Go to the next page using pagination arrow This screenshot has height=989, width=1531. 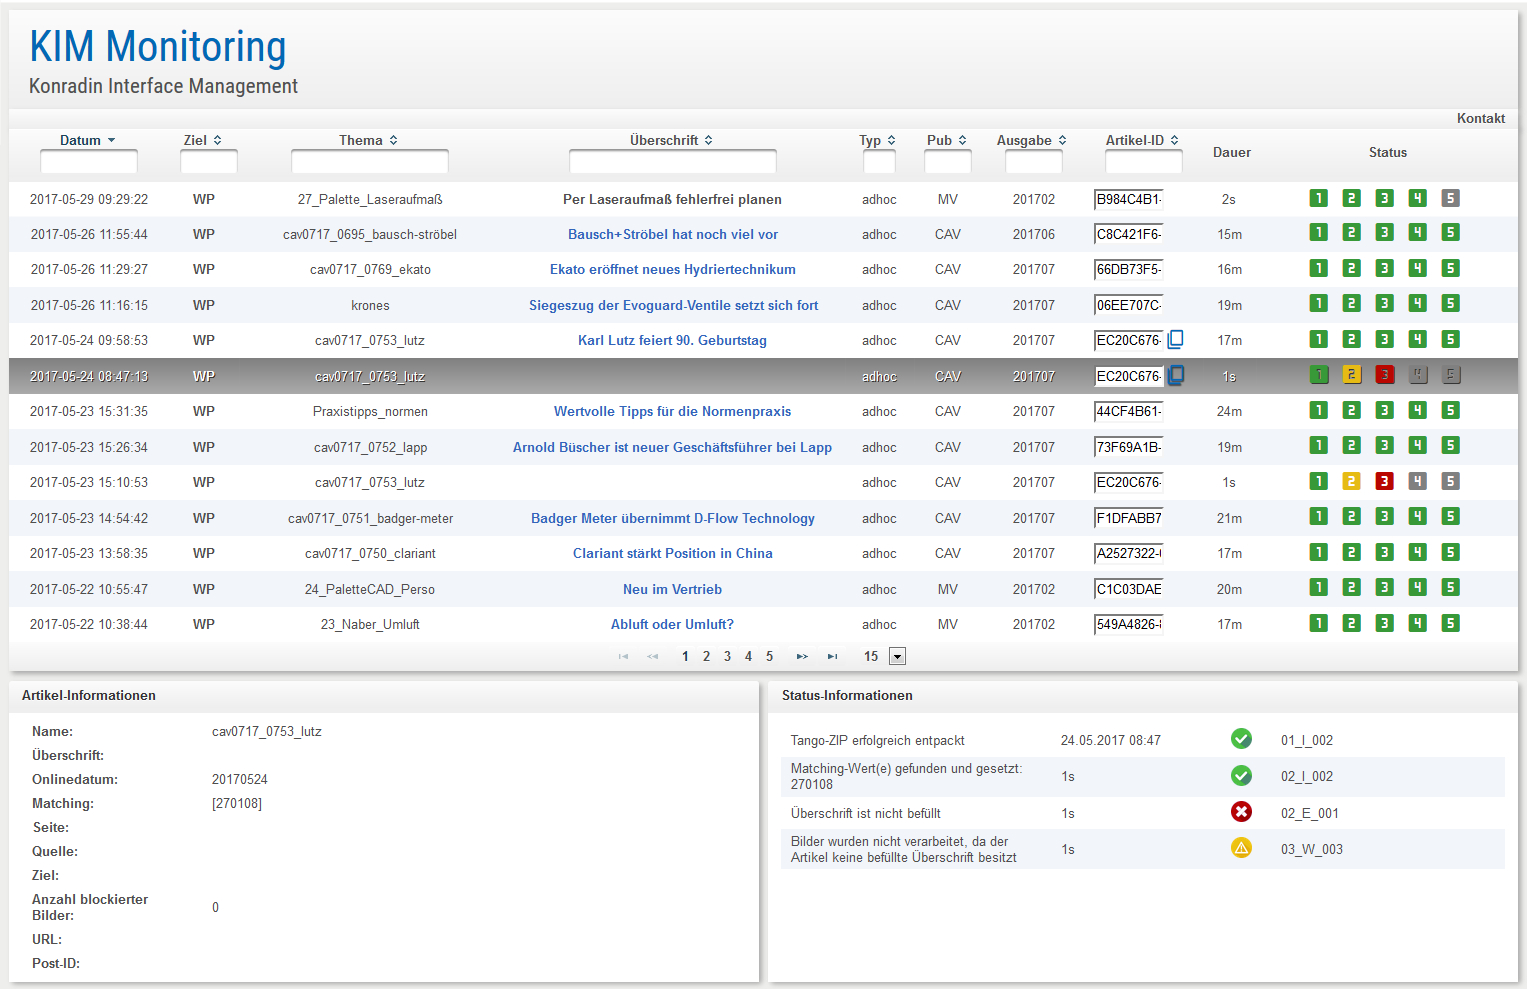[x=802, y=656]
